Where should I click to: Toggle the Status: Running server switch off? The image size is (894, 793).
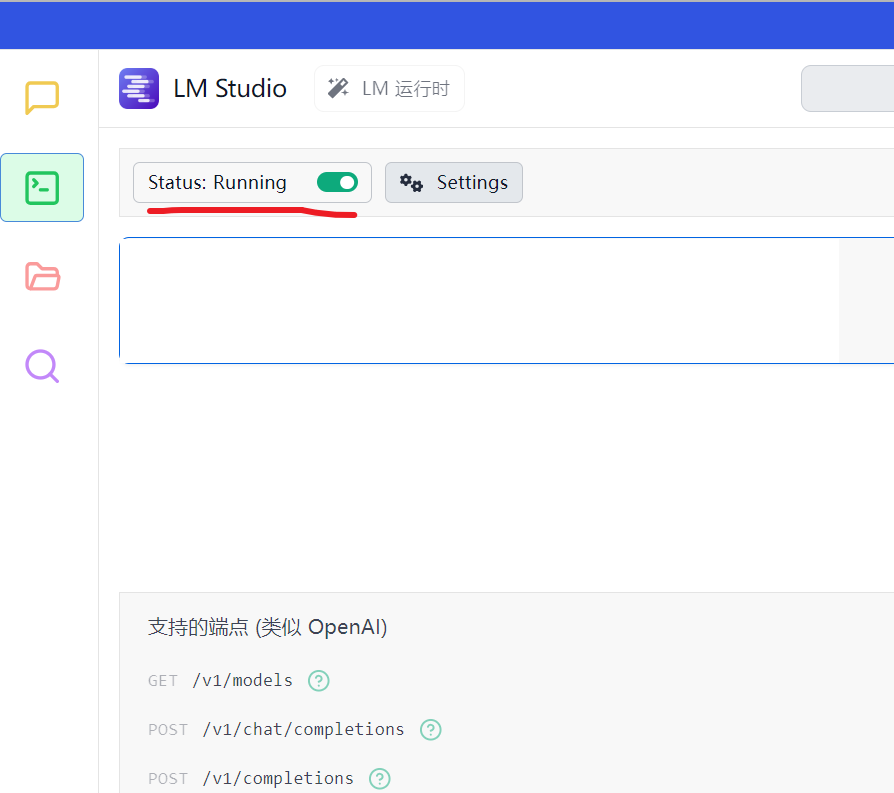pyautogui.click(x=337, y=182)
